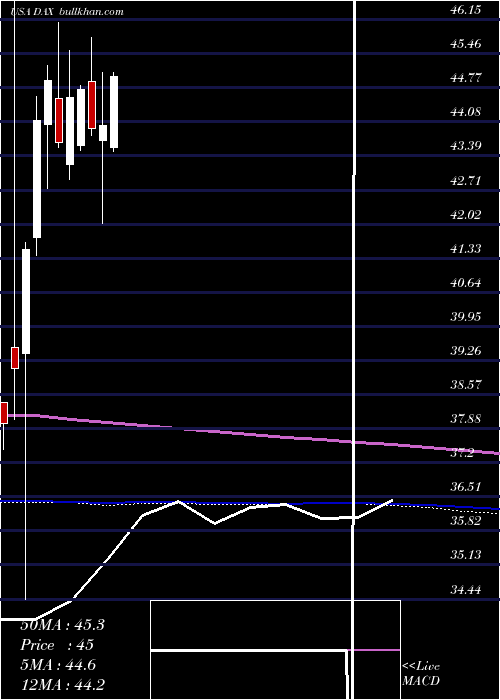This screenshot has width=500, height=700.
Task: Select the 39.95 price axis label
Action: (466, 317)
